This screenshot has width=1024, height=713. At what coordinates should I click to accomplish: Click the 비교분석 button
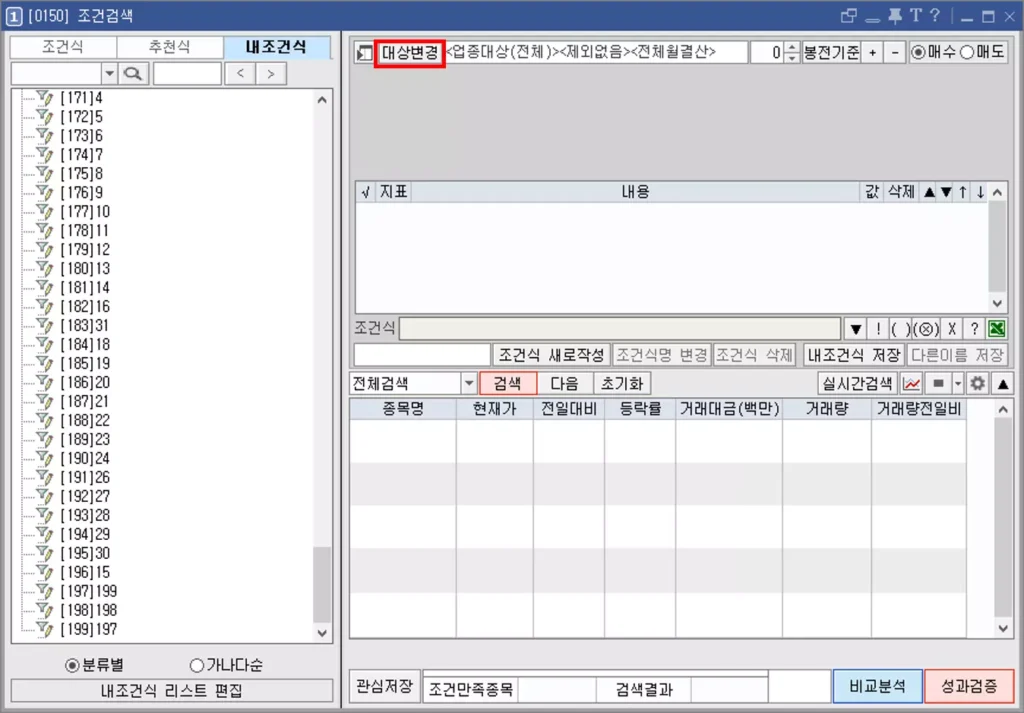[877, 686]
